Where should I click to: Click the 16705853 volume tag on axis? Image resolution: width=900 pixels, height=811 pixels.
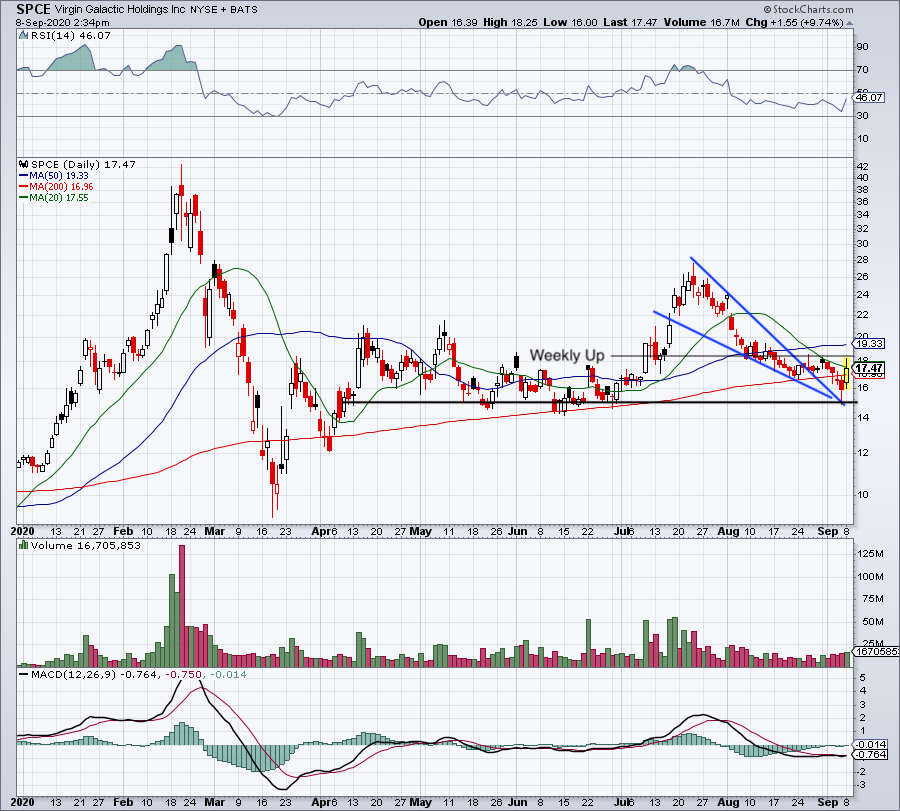(x=874, y=652)
